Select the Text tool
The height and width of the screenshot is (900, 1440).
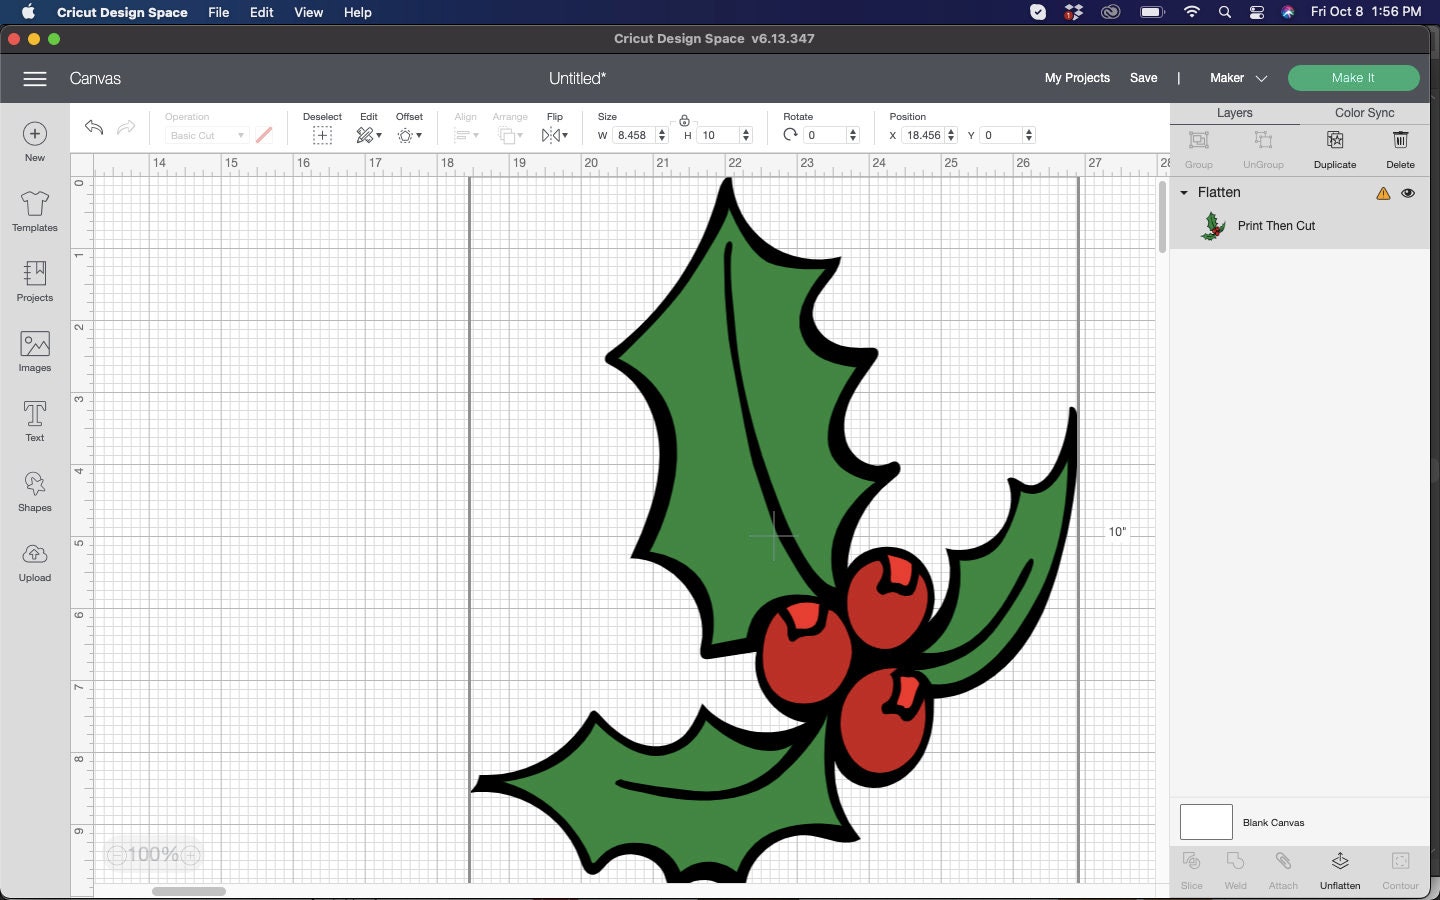point(34,422)
